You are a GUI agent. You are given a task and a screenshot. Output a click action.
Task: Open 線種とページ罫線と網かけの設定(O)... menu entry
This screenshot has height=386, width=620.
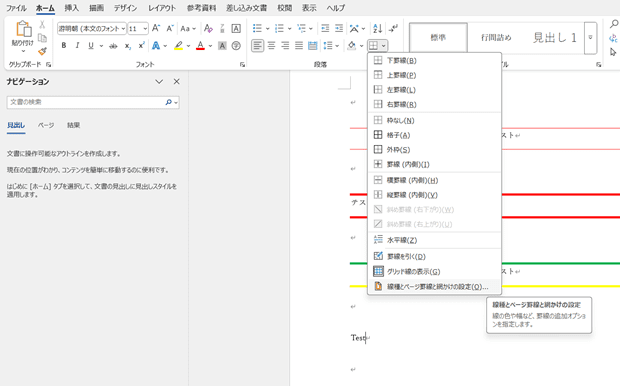(434, 287)
